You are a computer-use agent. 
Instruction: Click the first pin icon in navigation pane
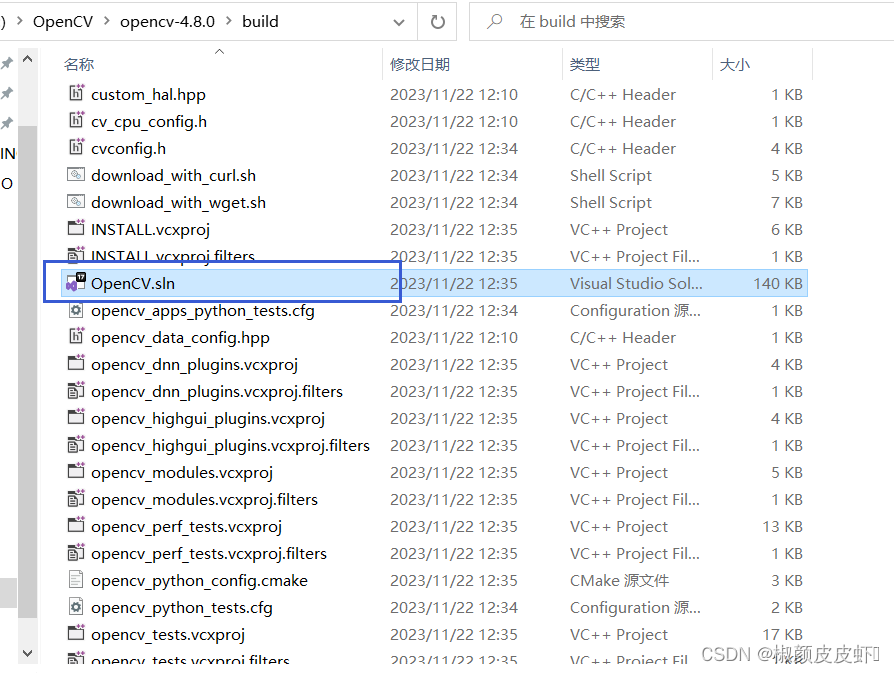pos(7,63)
